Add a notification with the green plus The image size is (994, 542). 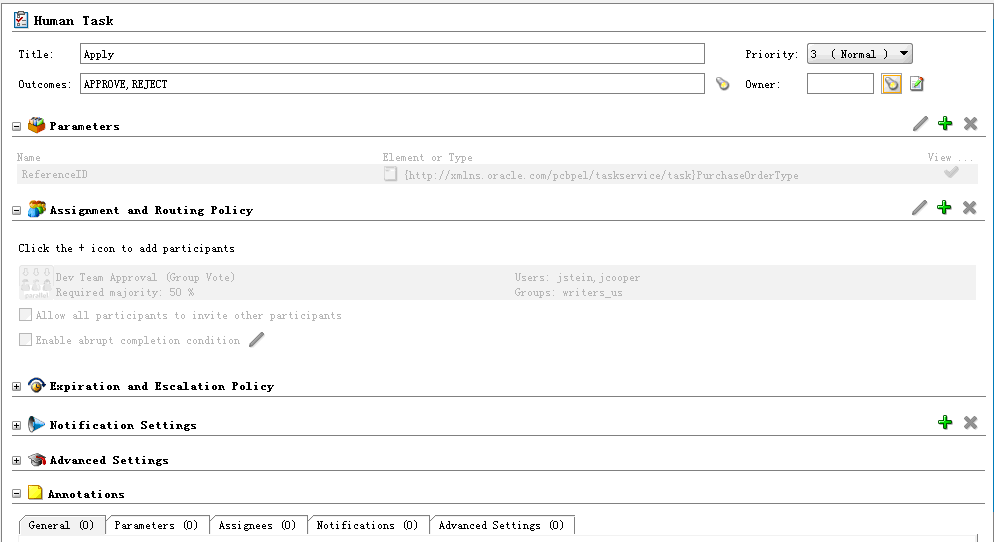[945, 422]
